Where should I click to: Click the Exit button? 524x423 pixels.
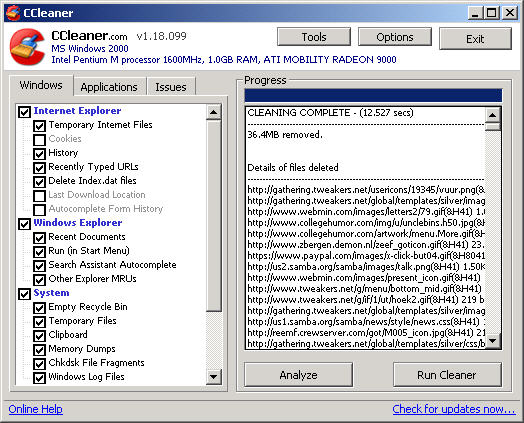pyautogui.click(x=475, y=39)
